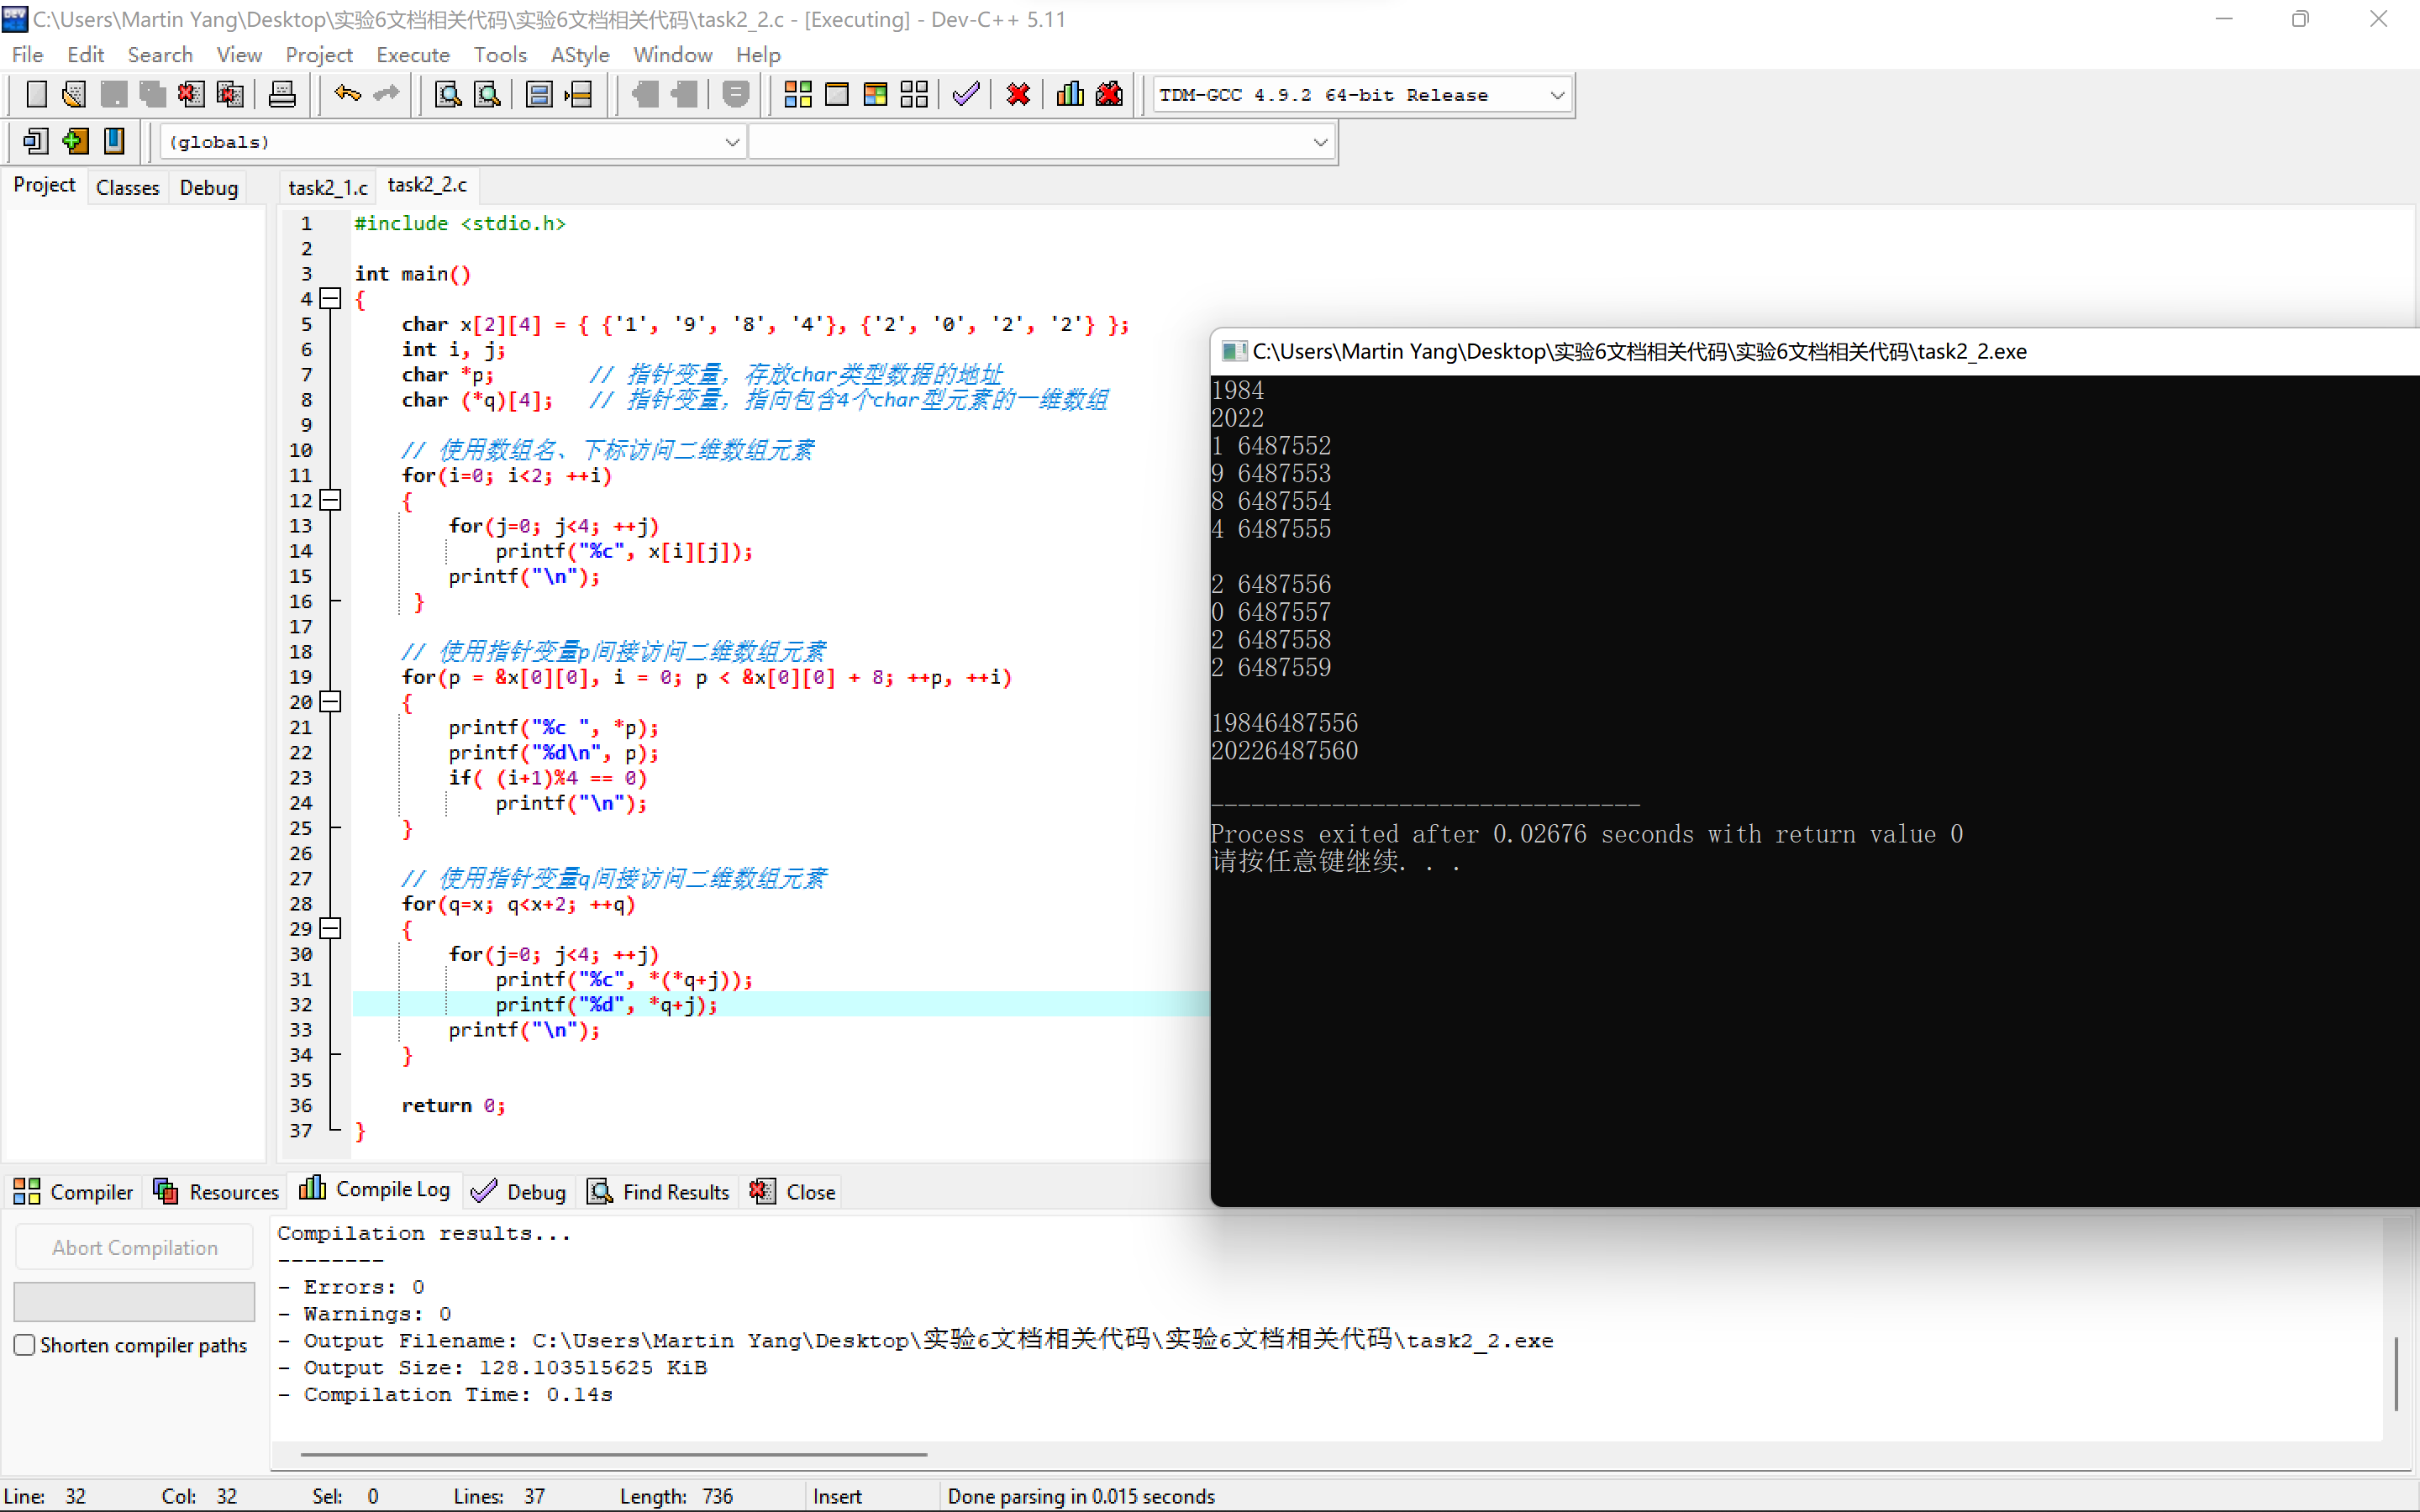2420x1512 pixels.
Task: Click the Undo arrow icon
Action: pos(347,95)
